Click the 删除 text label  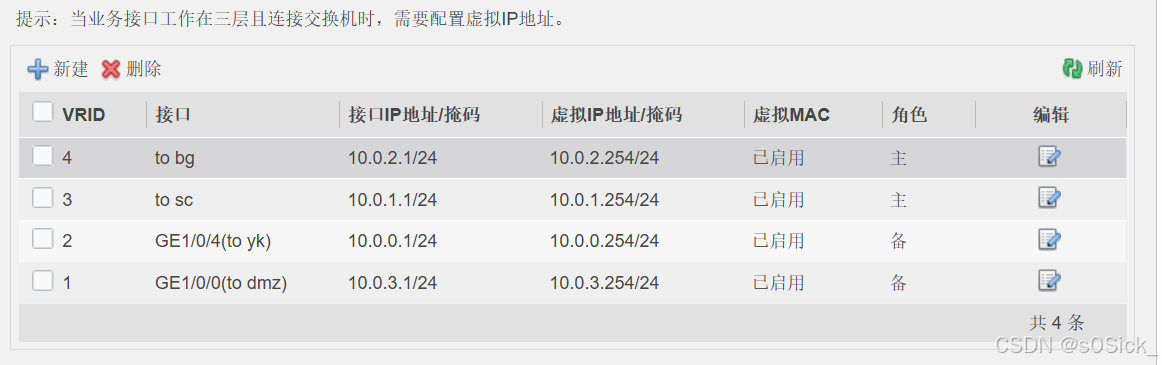coord(144,70)
